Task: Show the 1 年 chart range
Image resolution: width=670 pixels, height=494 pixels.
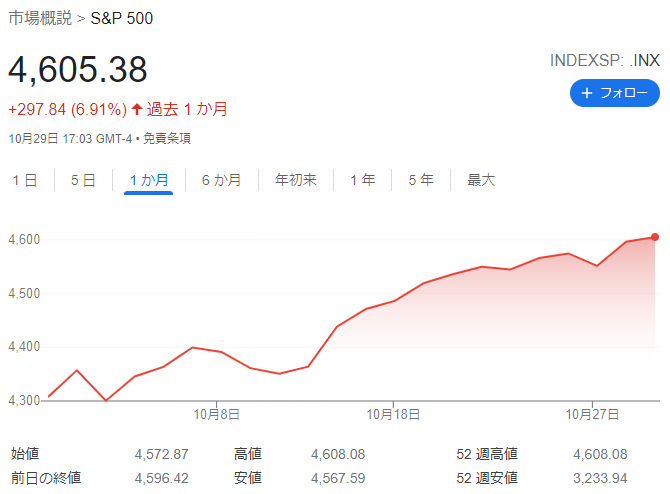Action: point(362,180)
